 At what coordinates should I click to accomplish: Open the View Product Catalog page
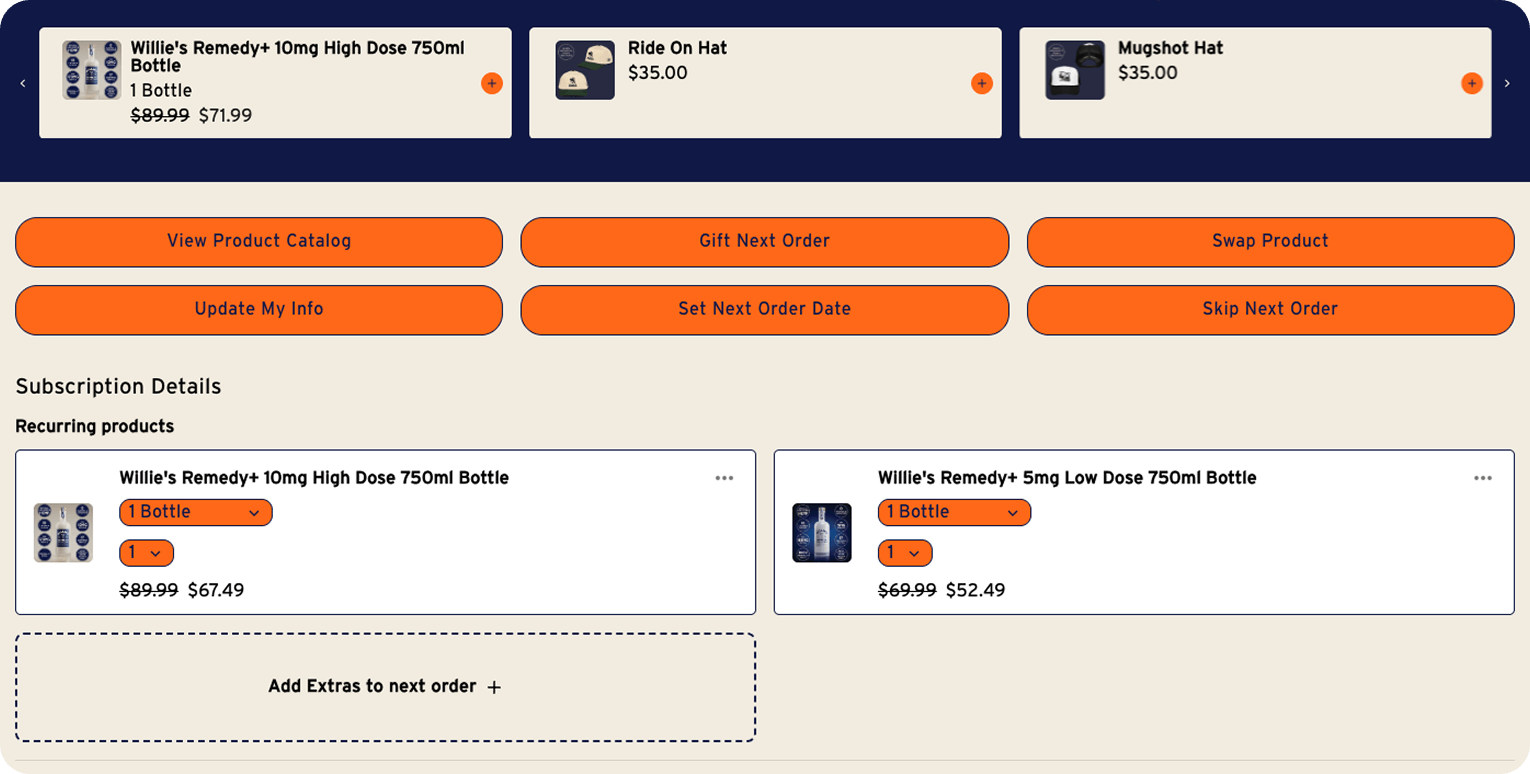pyautogui.click(x=259, y=242)
